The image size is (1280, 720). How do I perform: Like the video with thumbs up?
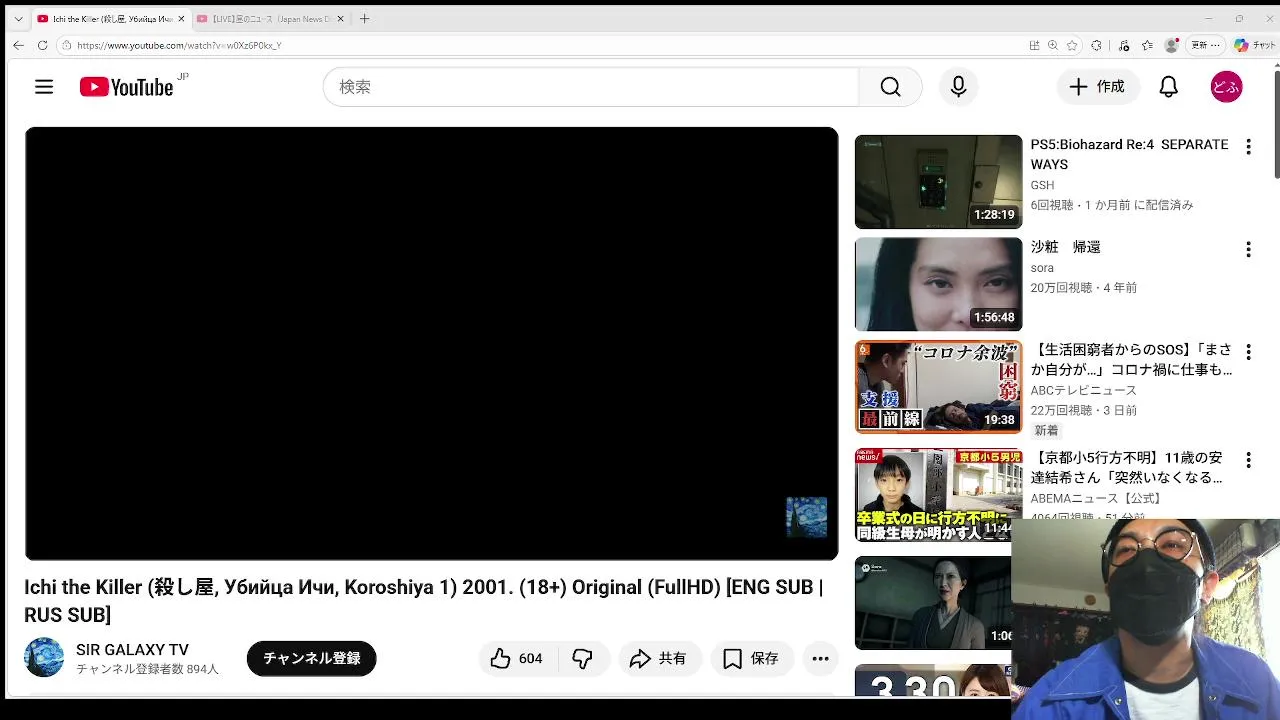(517, 658)
